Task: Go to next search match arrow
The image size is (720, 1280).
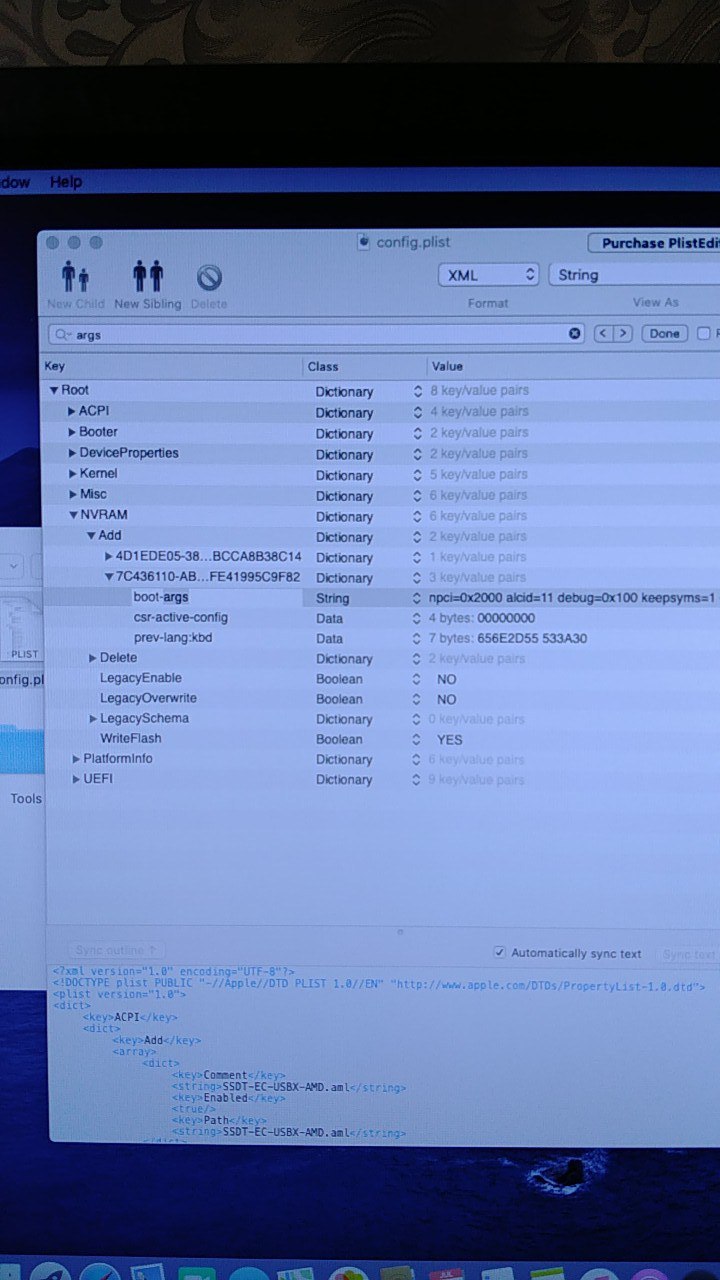Action: click(623, 334)
